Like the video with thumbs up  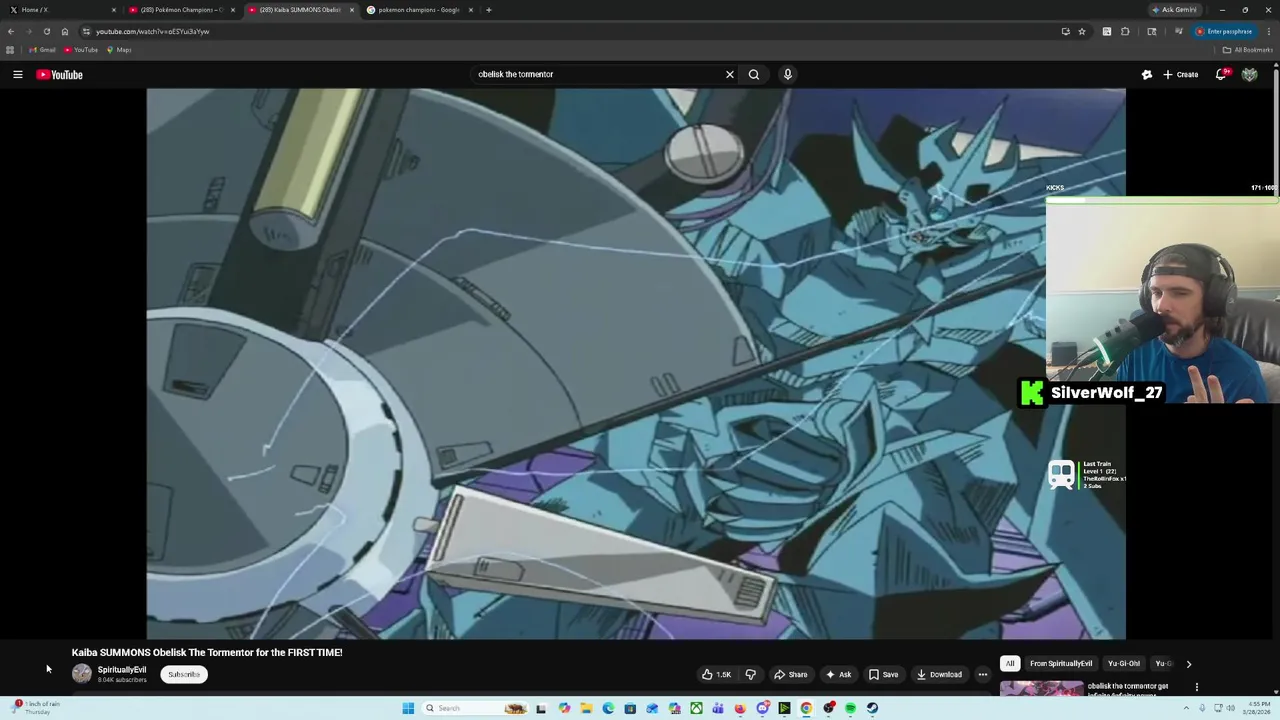(x=716, y=674)
